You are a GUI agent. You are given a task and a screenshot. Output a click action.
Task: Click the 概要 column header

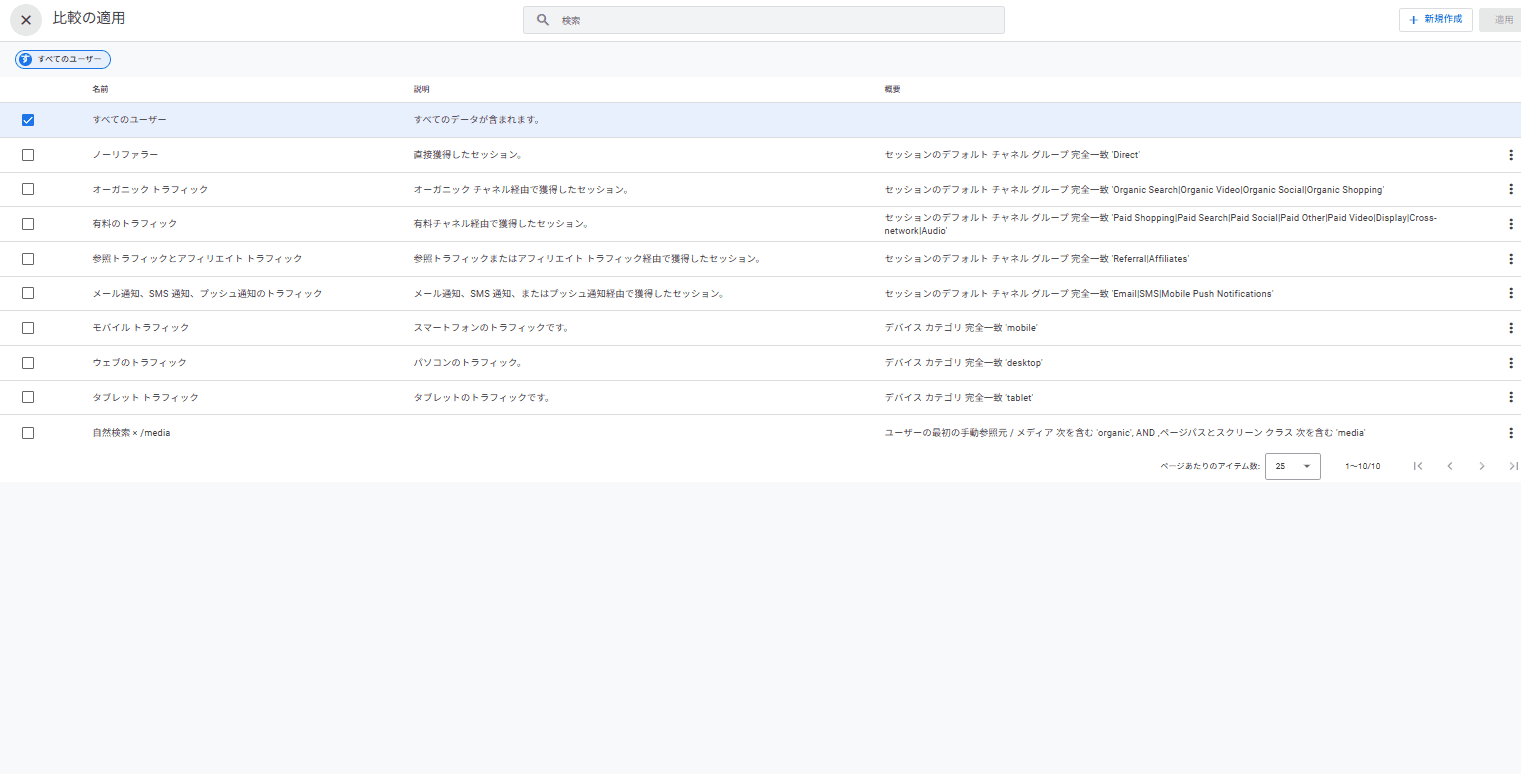tap(892, 90)
